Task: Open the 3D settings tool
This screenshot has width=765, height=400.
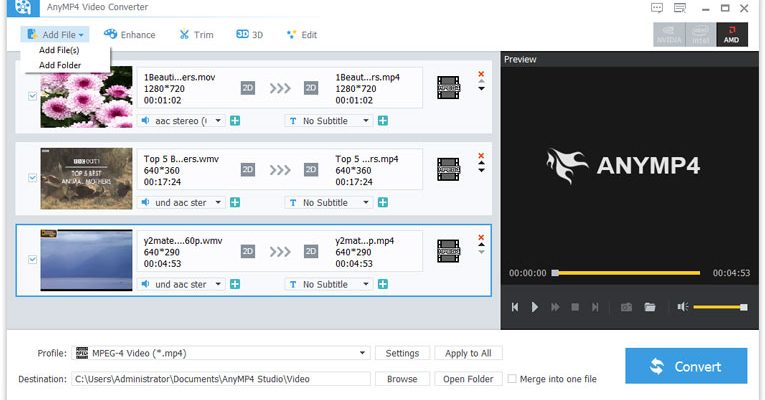Action: (249, 35)
